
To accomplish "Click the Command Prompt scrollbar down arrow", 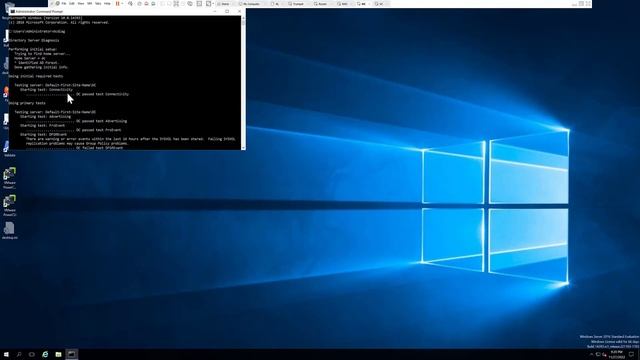I will click(243, 148).
